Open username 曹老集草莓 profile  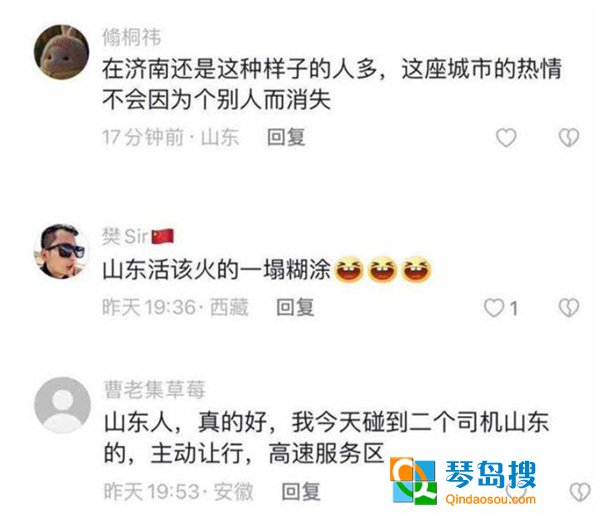point(155,390)
